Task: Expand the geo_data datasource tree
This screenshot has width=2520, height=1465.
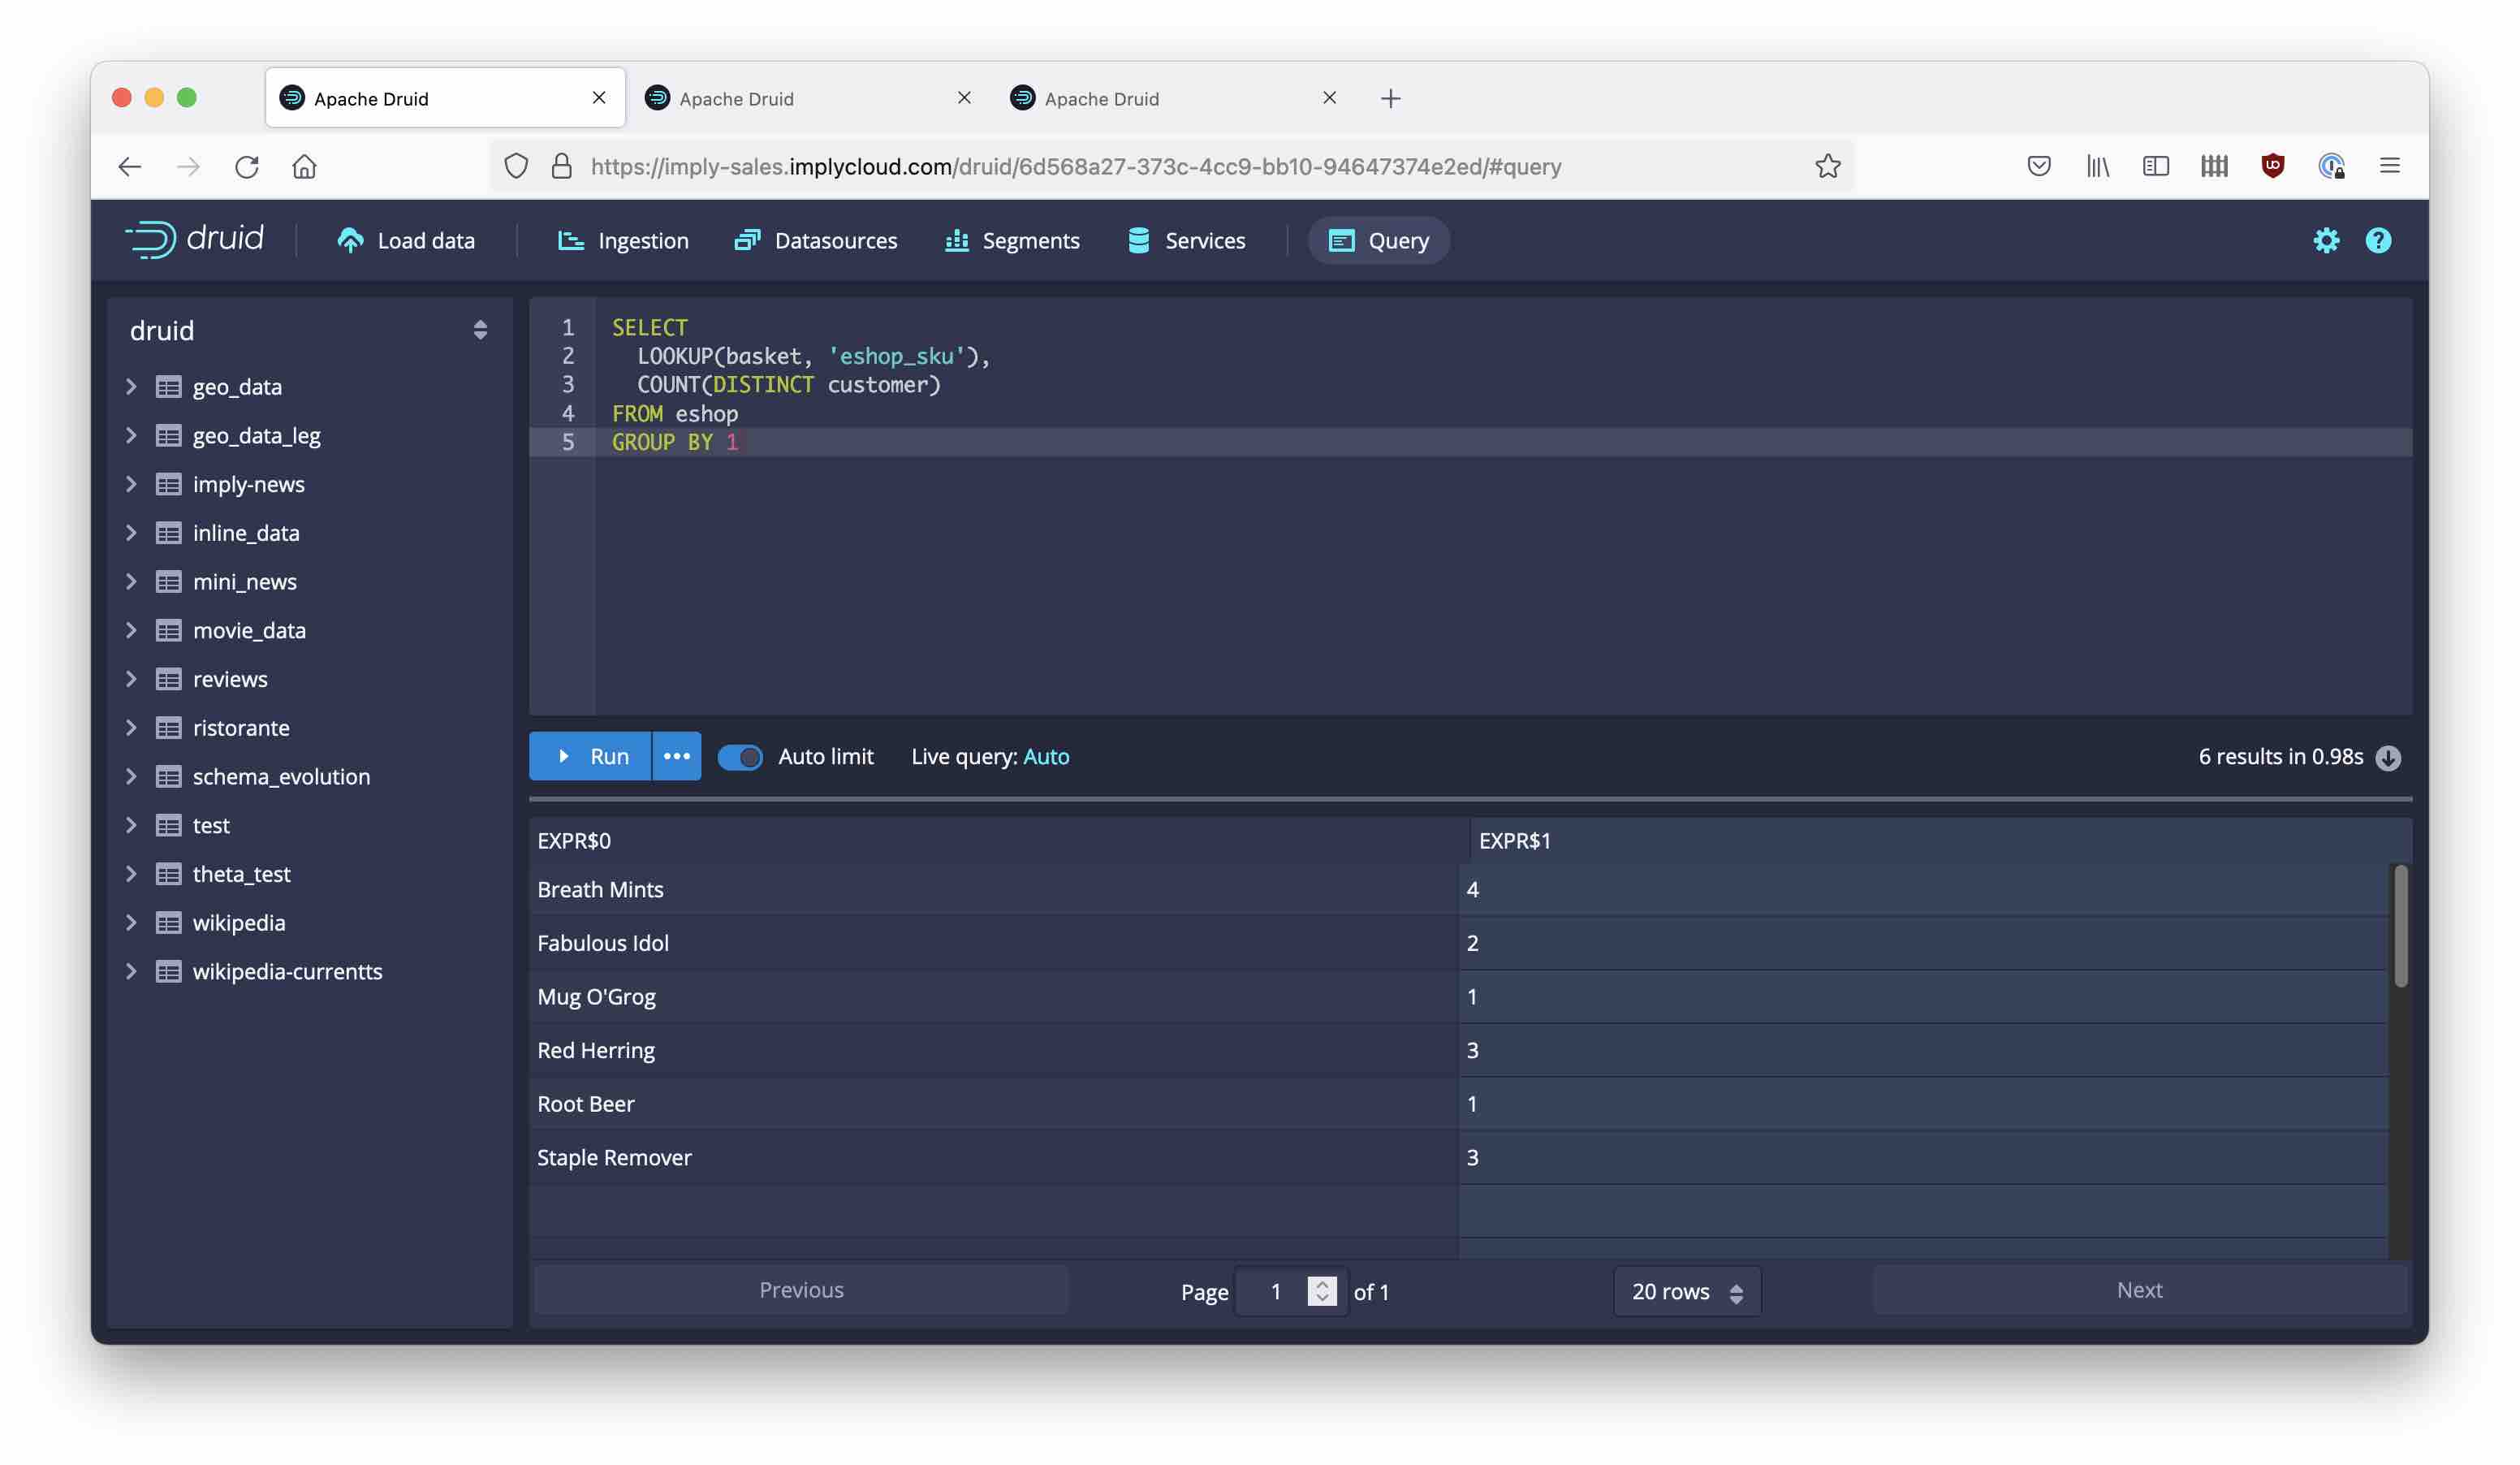Action: [x=131, y=387]
